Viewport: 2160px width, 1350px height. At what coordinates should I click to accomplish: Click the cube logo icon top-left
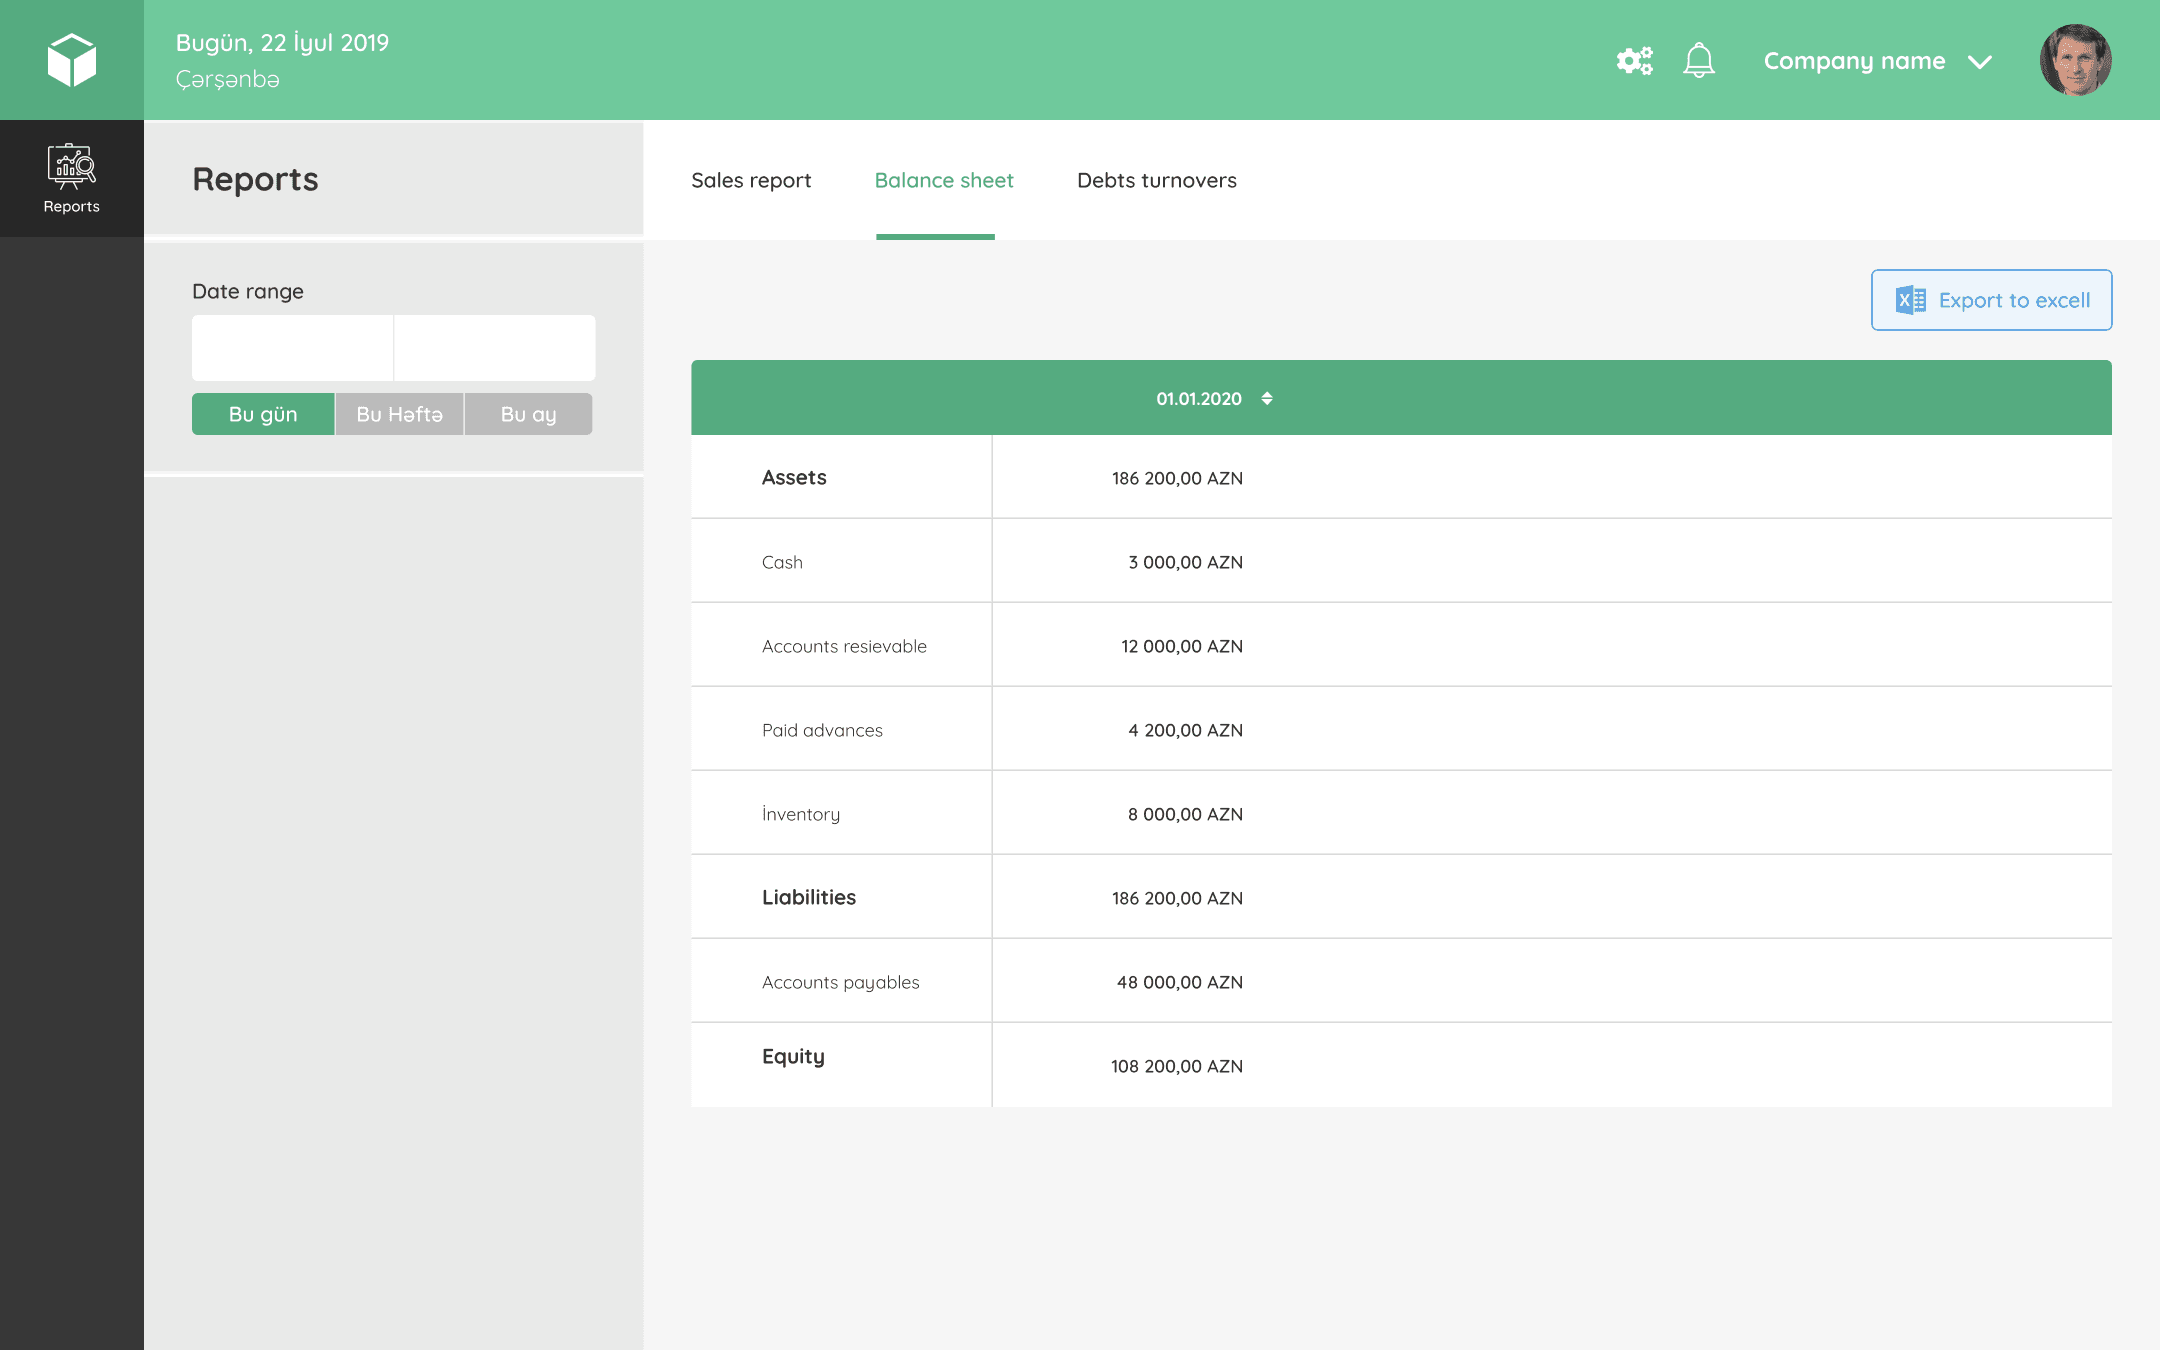coord(70,59)
